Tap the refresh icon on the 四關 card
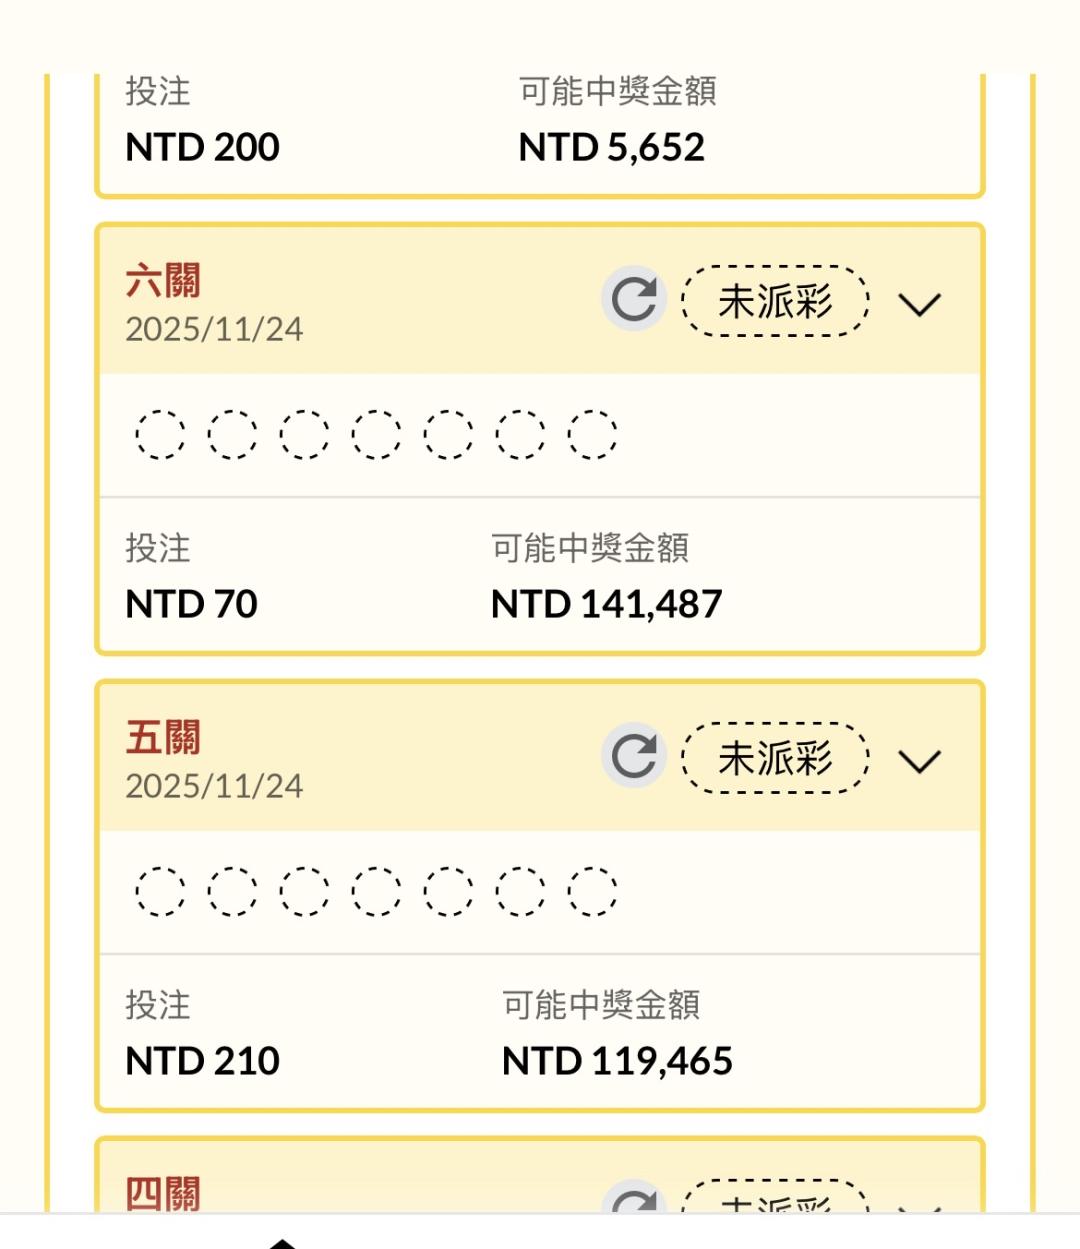Screen dimensions: 1080x1249 pos(634,1200)
